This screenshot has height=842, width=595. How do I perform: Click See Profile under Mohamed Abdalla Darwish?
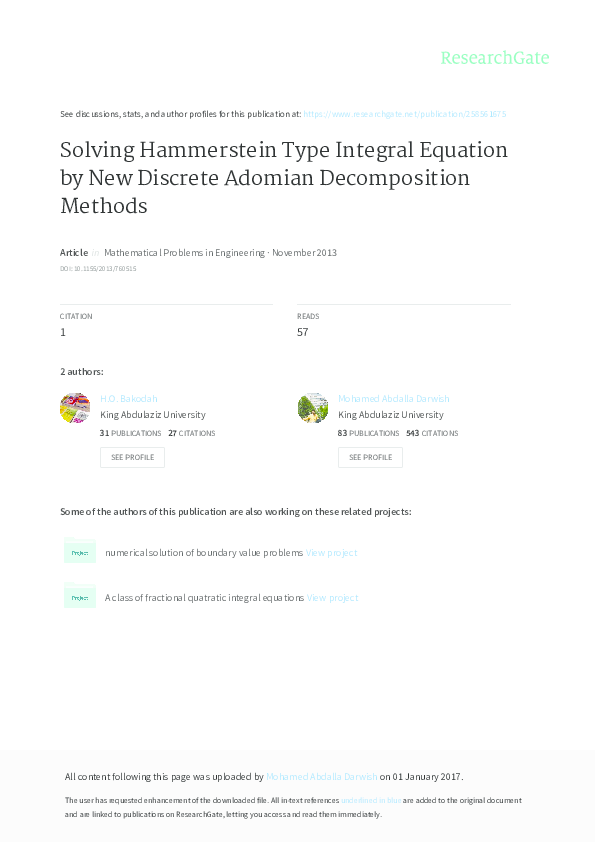pos(370,457)
